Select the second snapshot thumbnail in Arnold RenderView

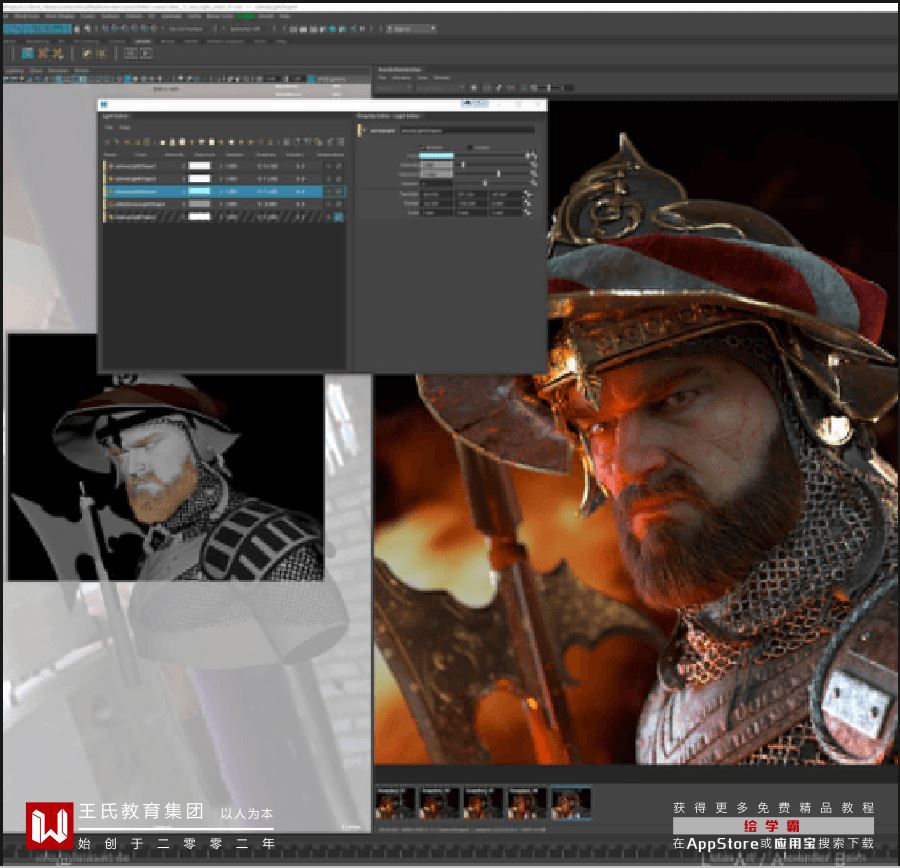click(440, 803)
